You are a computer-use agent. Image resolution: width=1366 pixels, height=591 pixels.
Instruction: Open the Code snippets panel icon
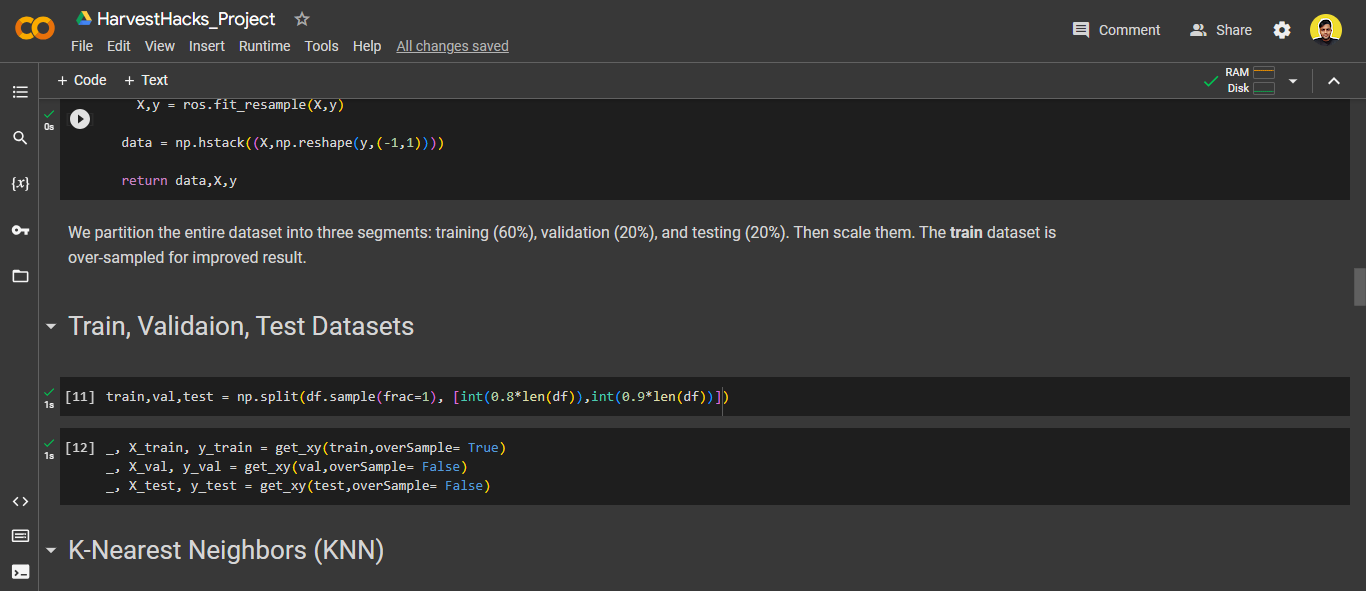(x=20, y=501)
